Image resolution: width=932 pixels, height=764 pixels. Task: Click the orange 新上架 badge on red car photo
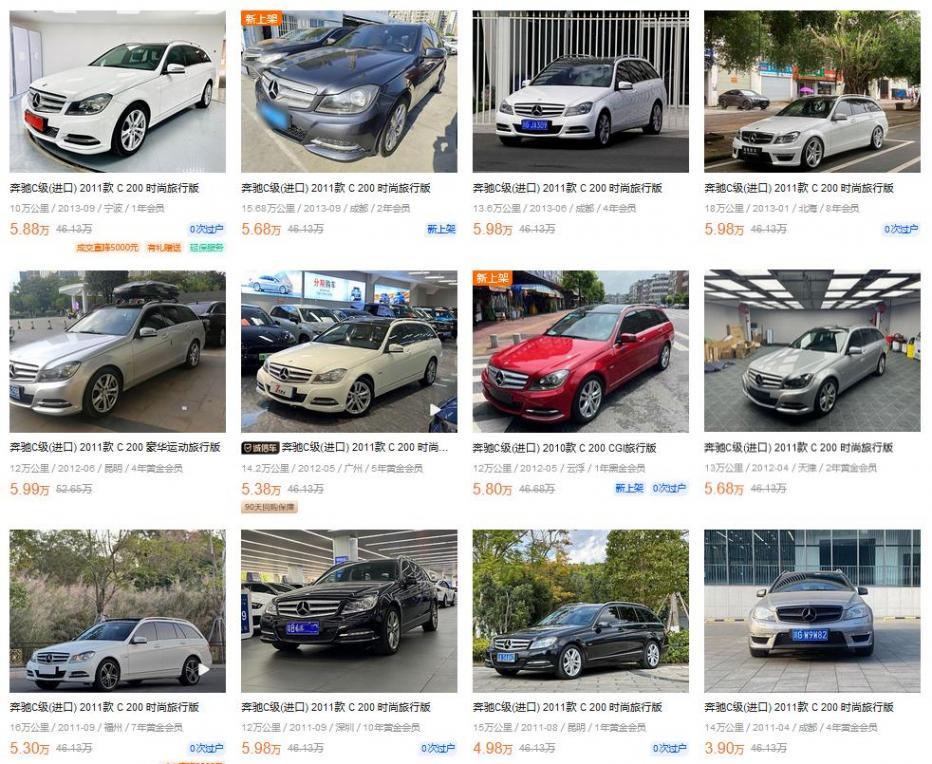pyautogui.click(x=492, y=278)
